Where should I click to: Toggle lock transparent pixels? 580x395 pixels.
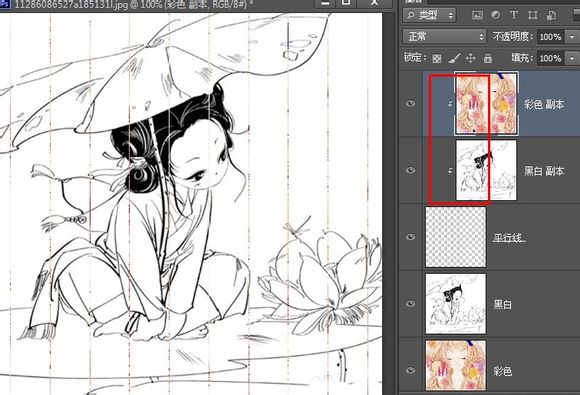437,58
